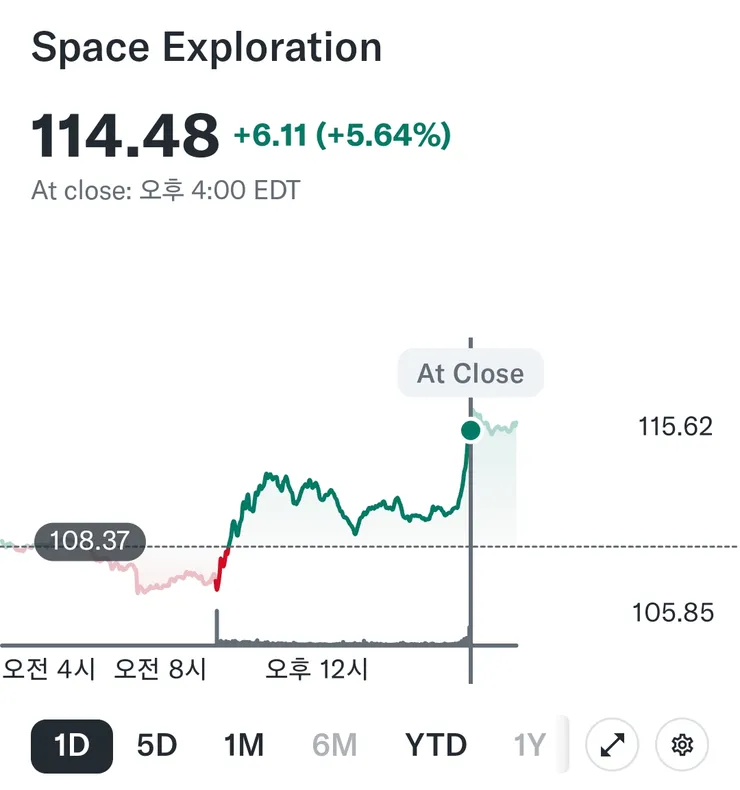This screenshot has height=790, width=740.
Task: Open the fullscreen chart expand icon
Action: coord(612,744)
